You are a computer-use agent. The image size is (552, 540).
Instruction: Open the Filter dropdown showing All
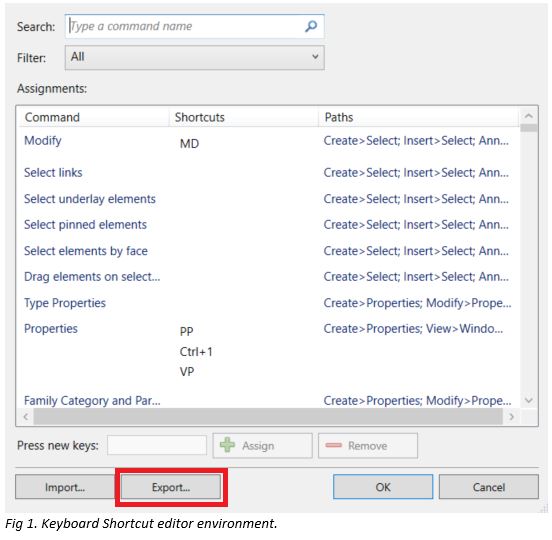[194, 57]
